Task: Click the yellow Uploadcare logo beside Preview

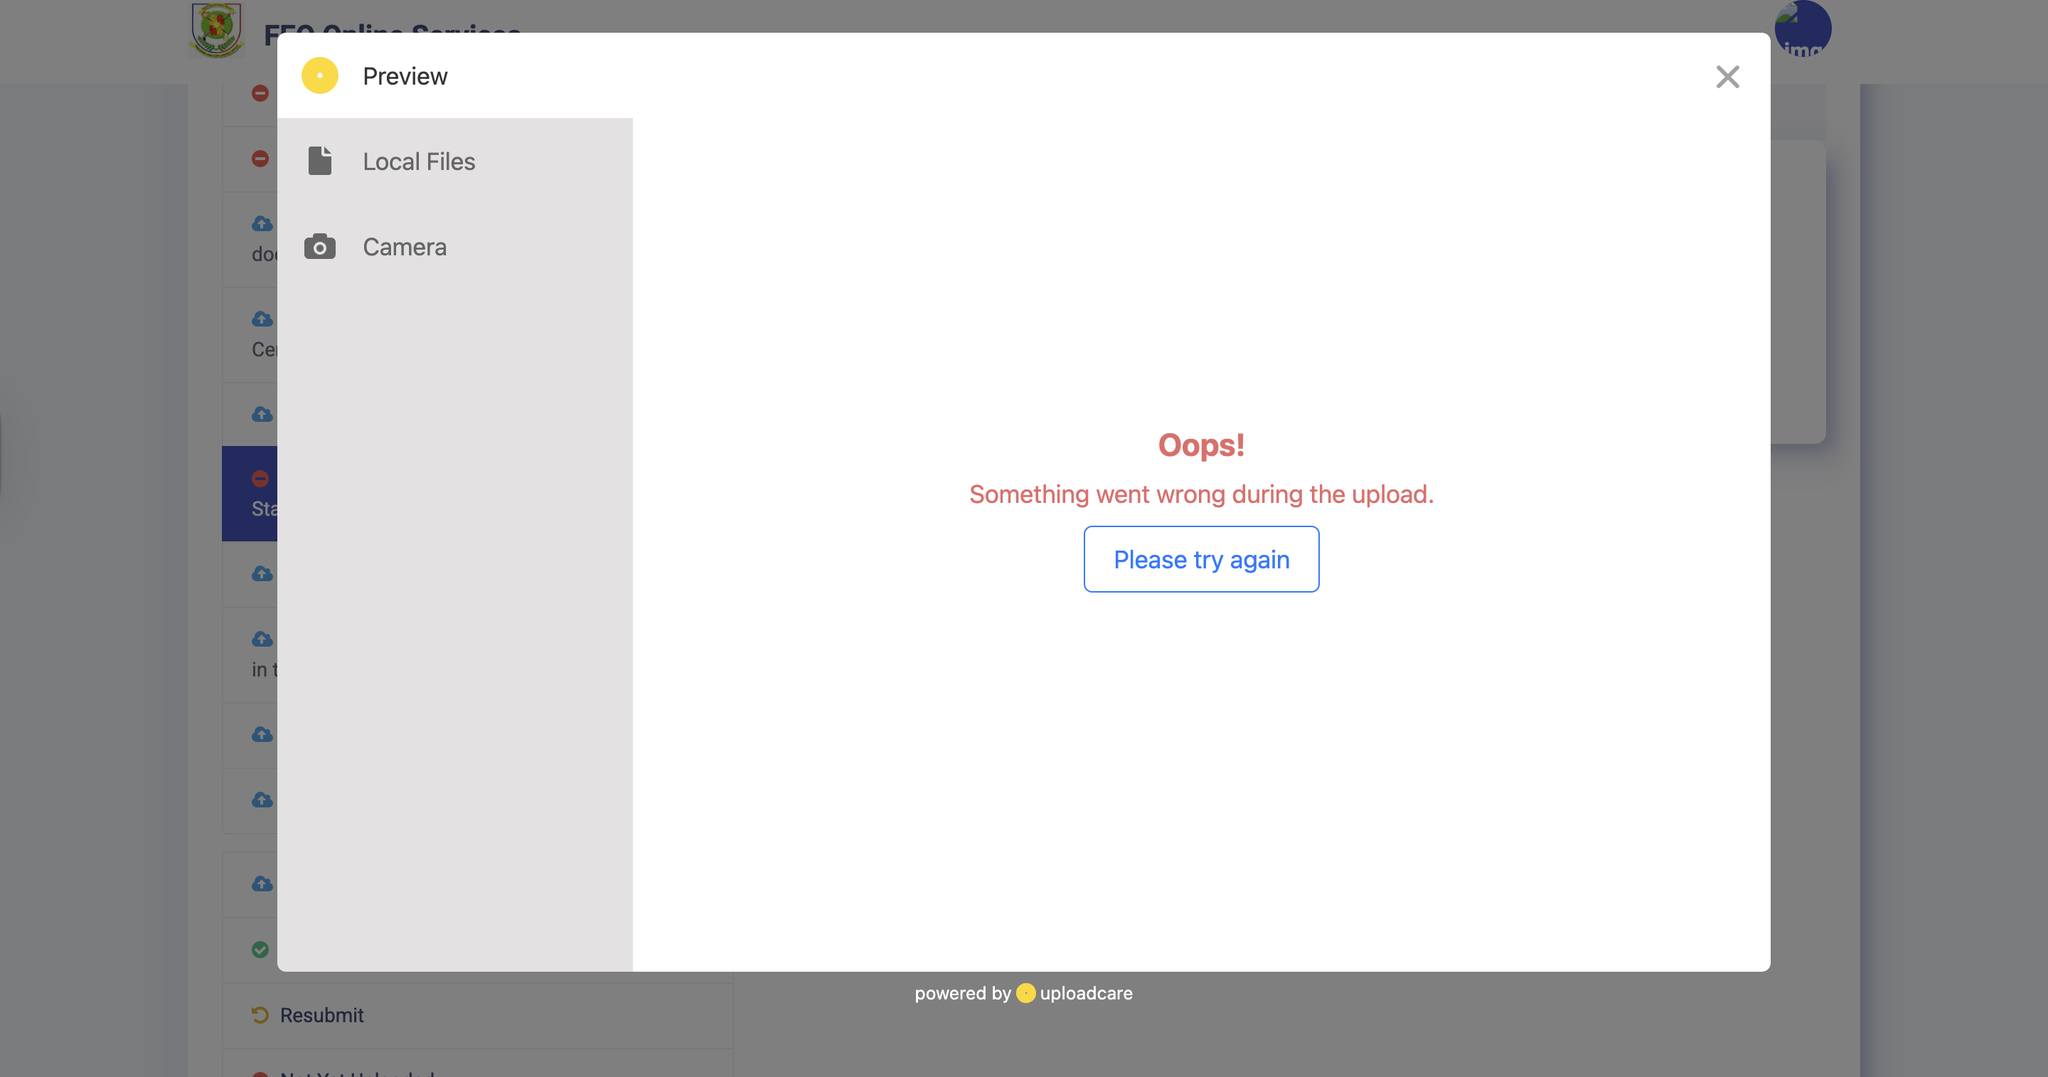Action: point(320,76)
